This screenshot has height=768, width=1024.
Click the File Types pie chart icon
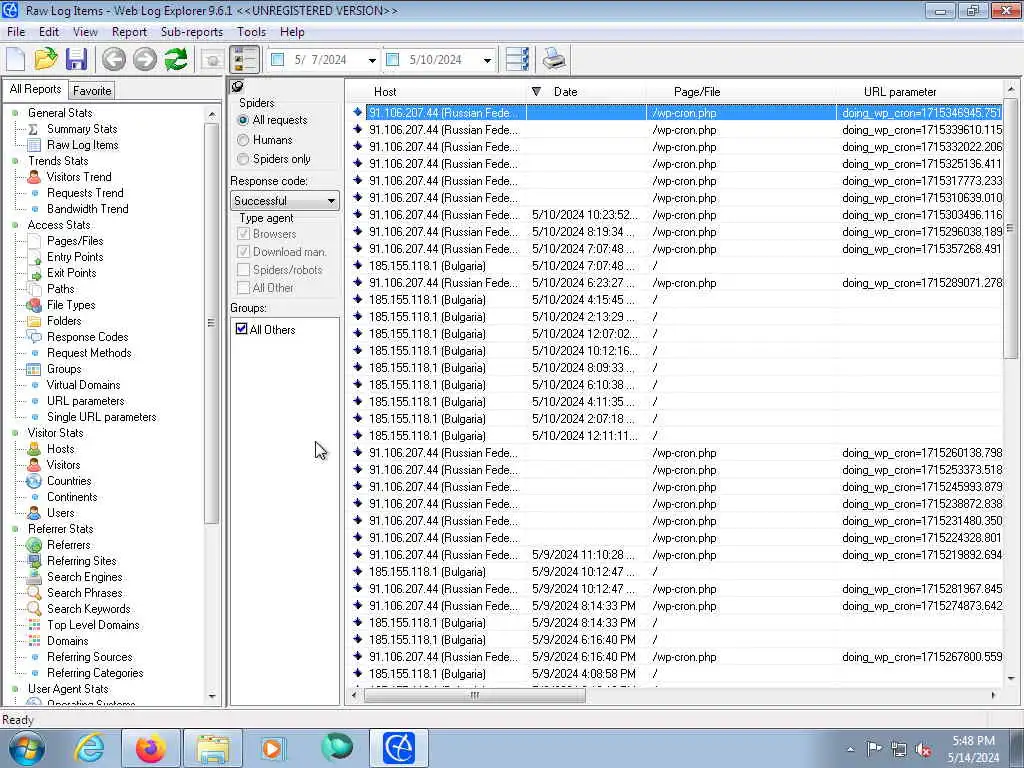pyautogui.click(x=34, y=305)
